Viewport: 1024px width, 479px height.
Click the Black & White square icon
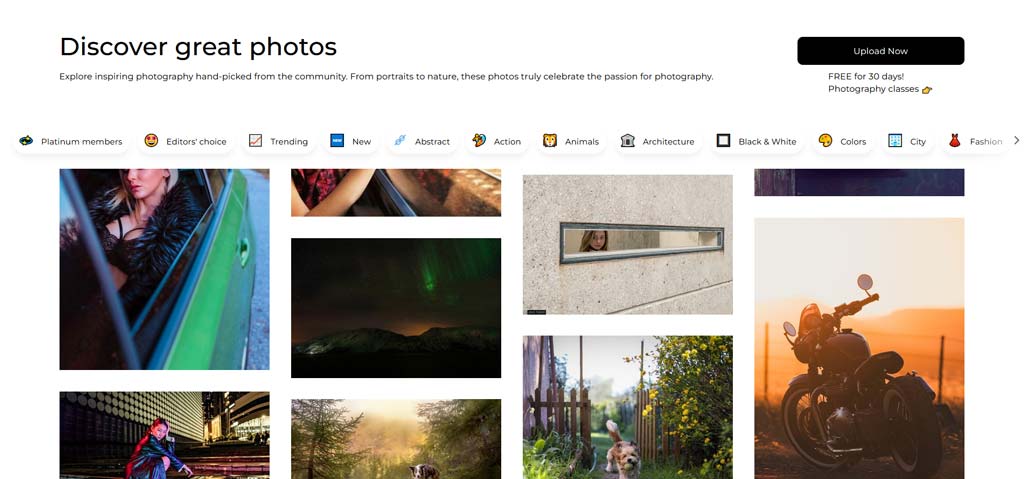723,140
